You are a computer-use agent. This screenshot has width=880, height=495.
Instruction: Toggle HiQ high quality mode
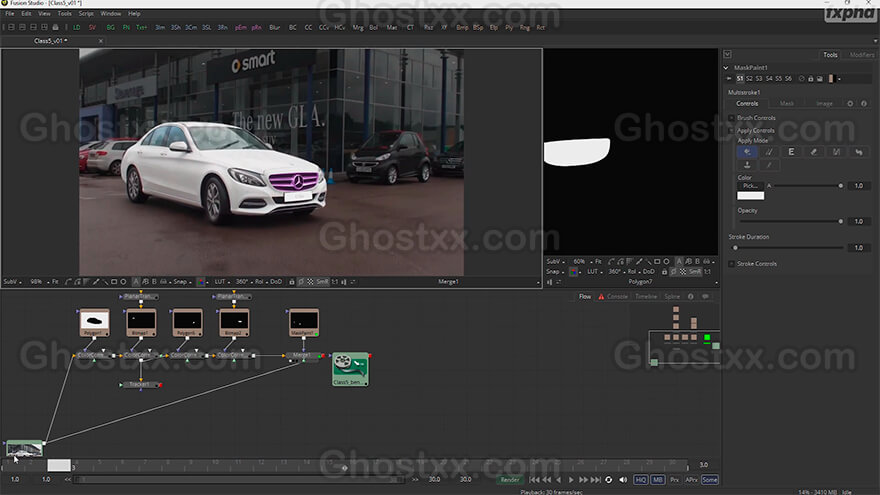pos(640,480)
